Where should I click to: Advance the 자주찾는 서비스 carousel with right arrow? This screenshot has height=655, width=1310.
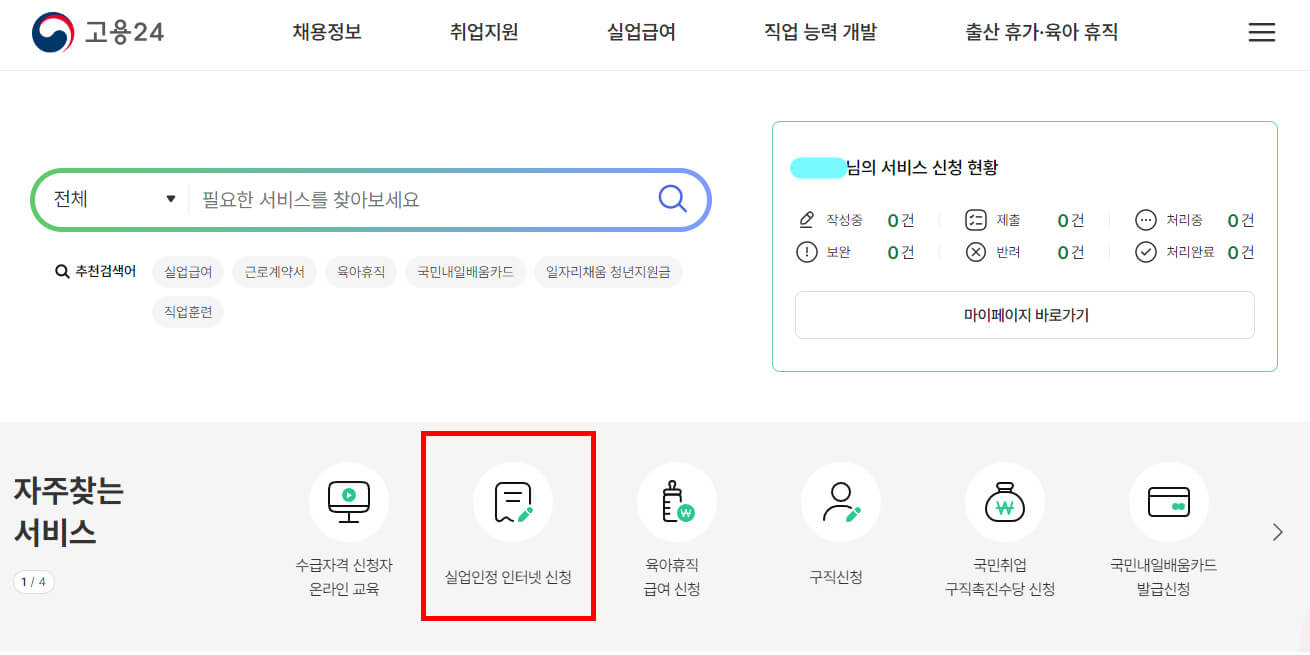pyautogui.click(x=1277, y=532)
